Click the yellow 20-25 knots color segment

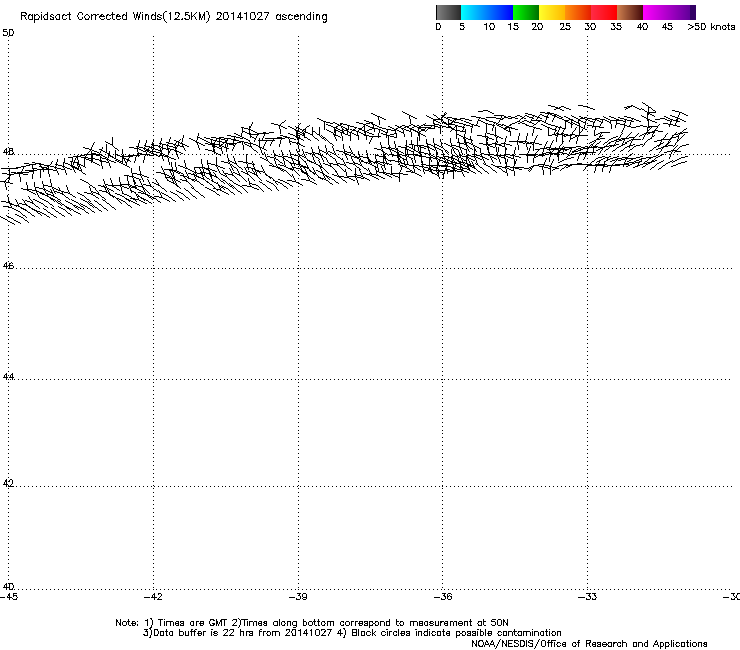coord(552,12)
